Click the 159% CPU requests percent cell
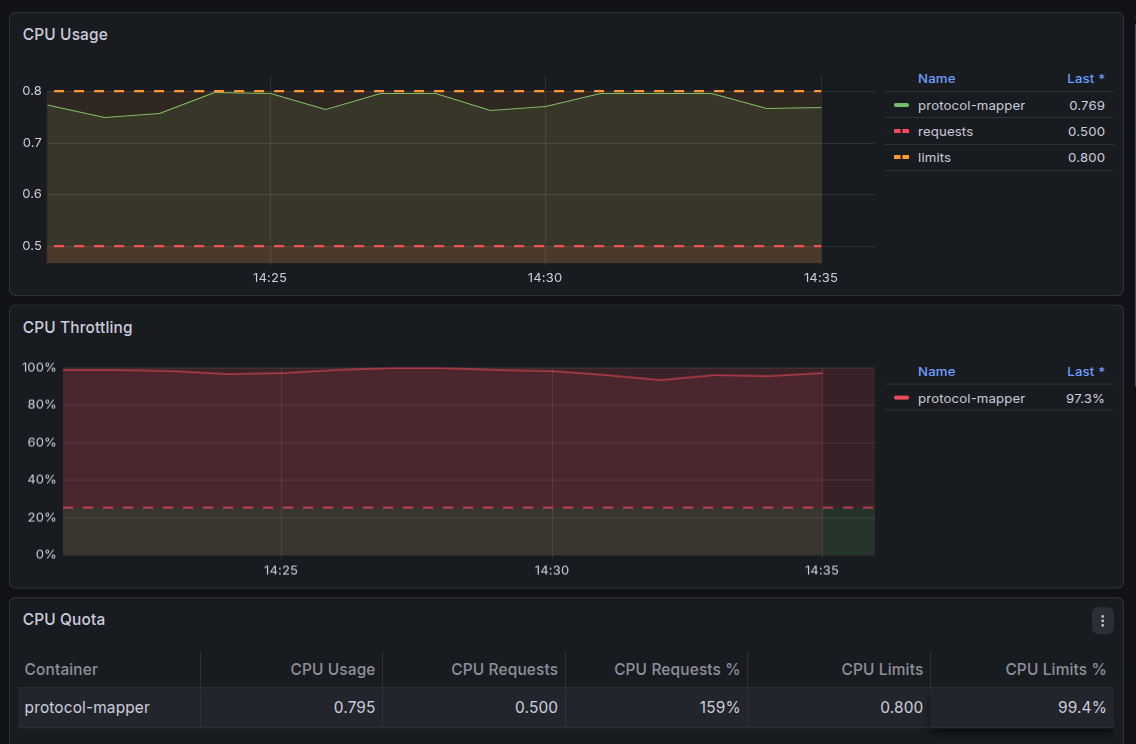Viewport: 1136px width, 744px height. point(656,708)
